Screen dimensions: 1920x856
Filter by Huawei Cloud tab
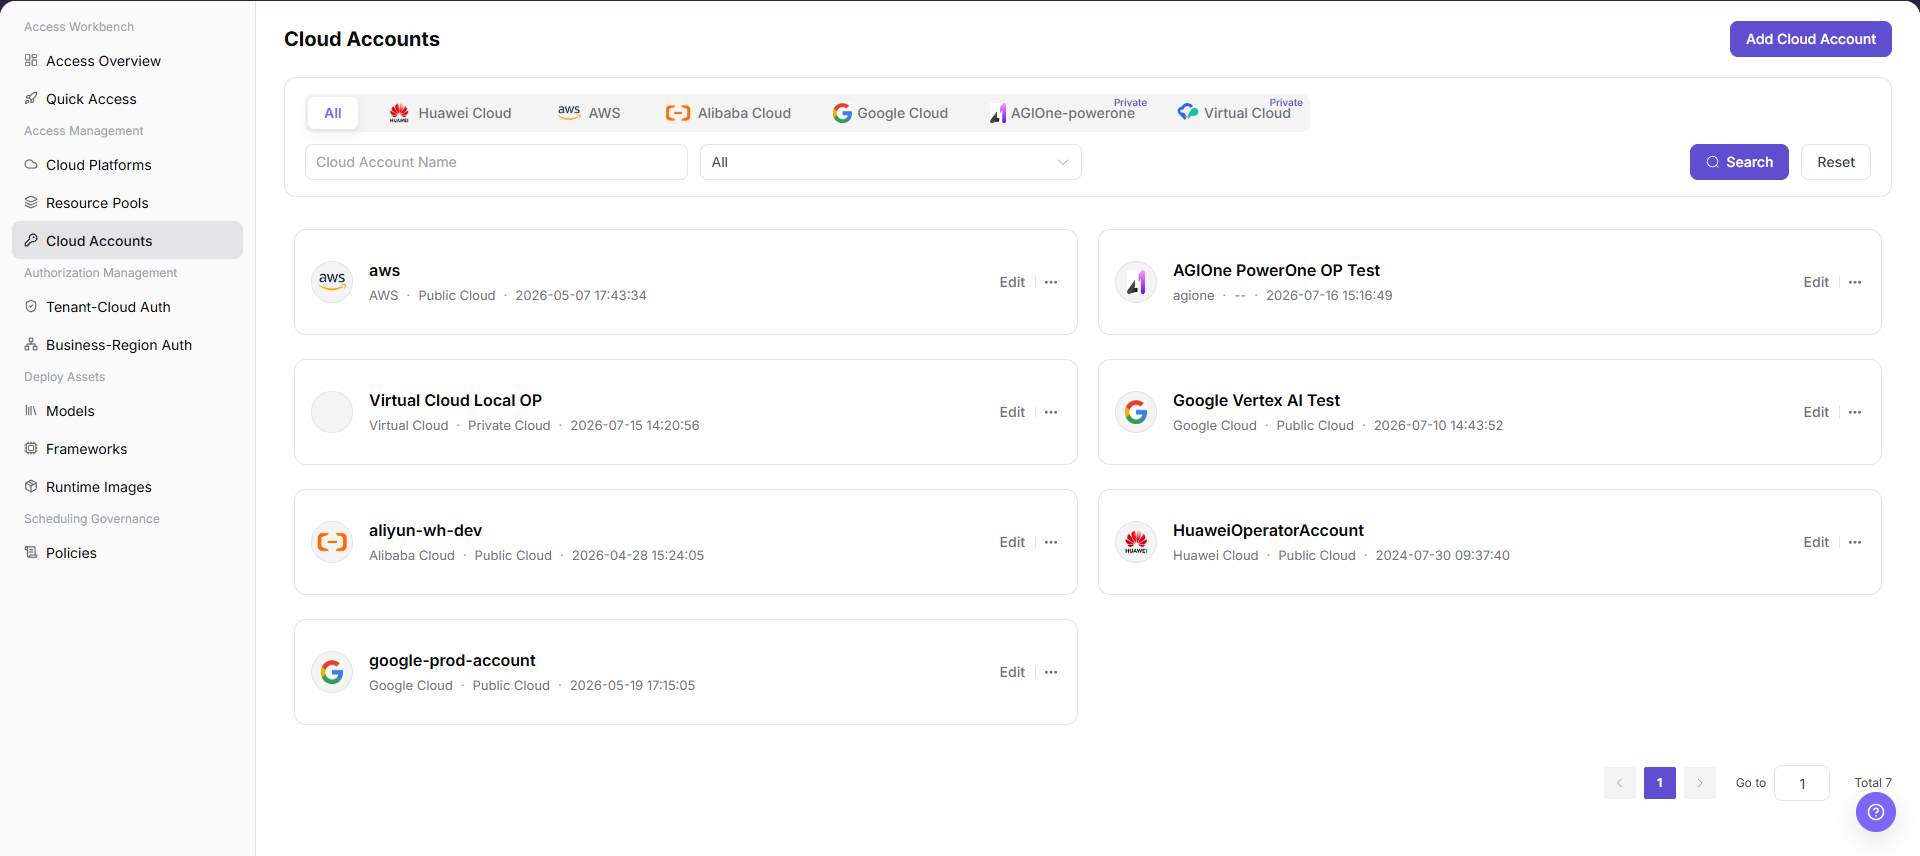click(450, 113)
